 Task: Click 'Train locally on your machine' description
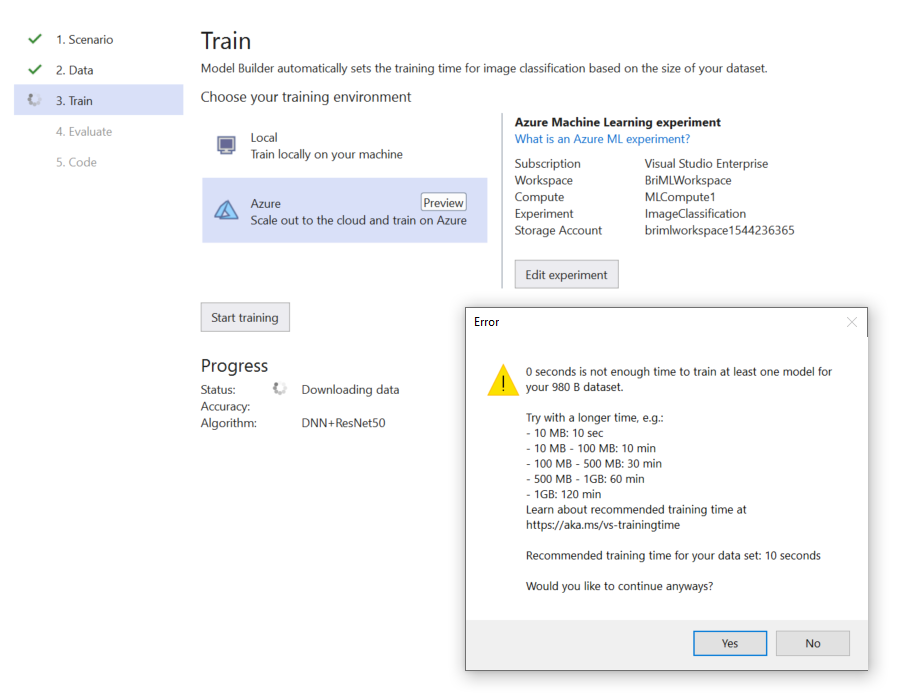tap(326, 154)
